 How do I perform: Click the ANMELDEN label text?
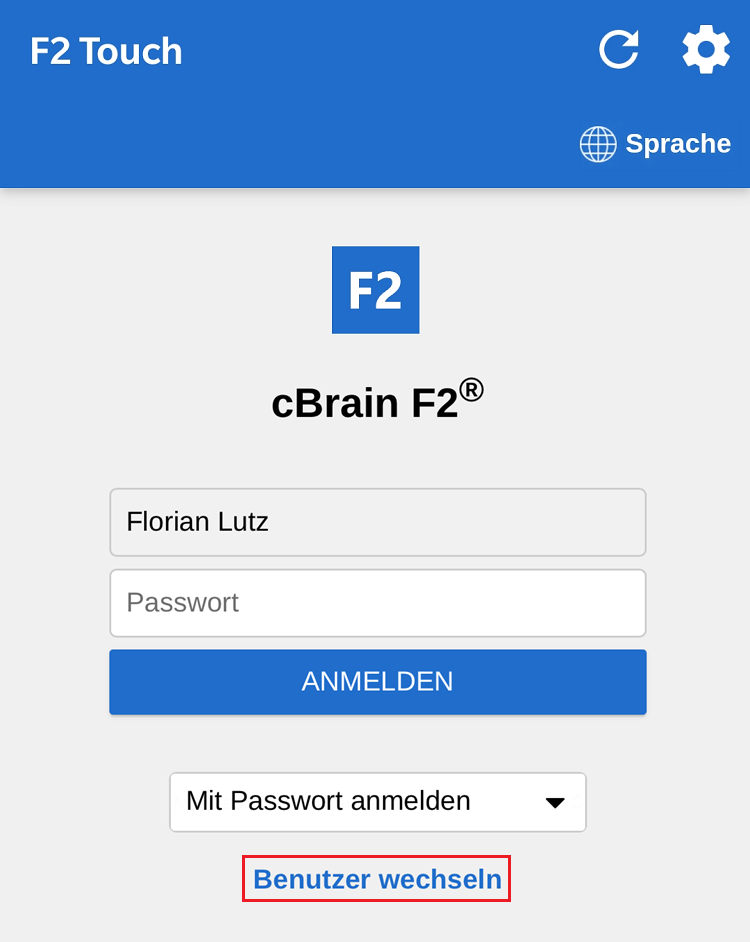point(377,682)
